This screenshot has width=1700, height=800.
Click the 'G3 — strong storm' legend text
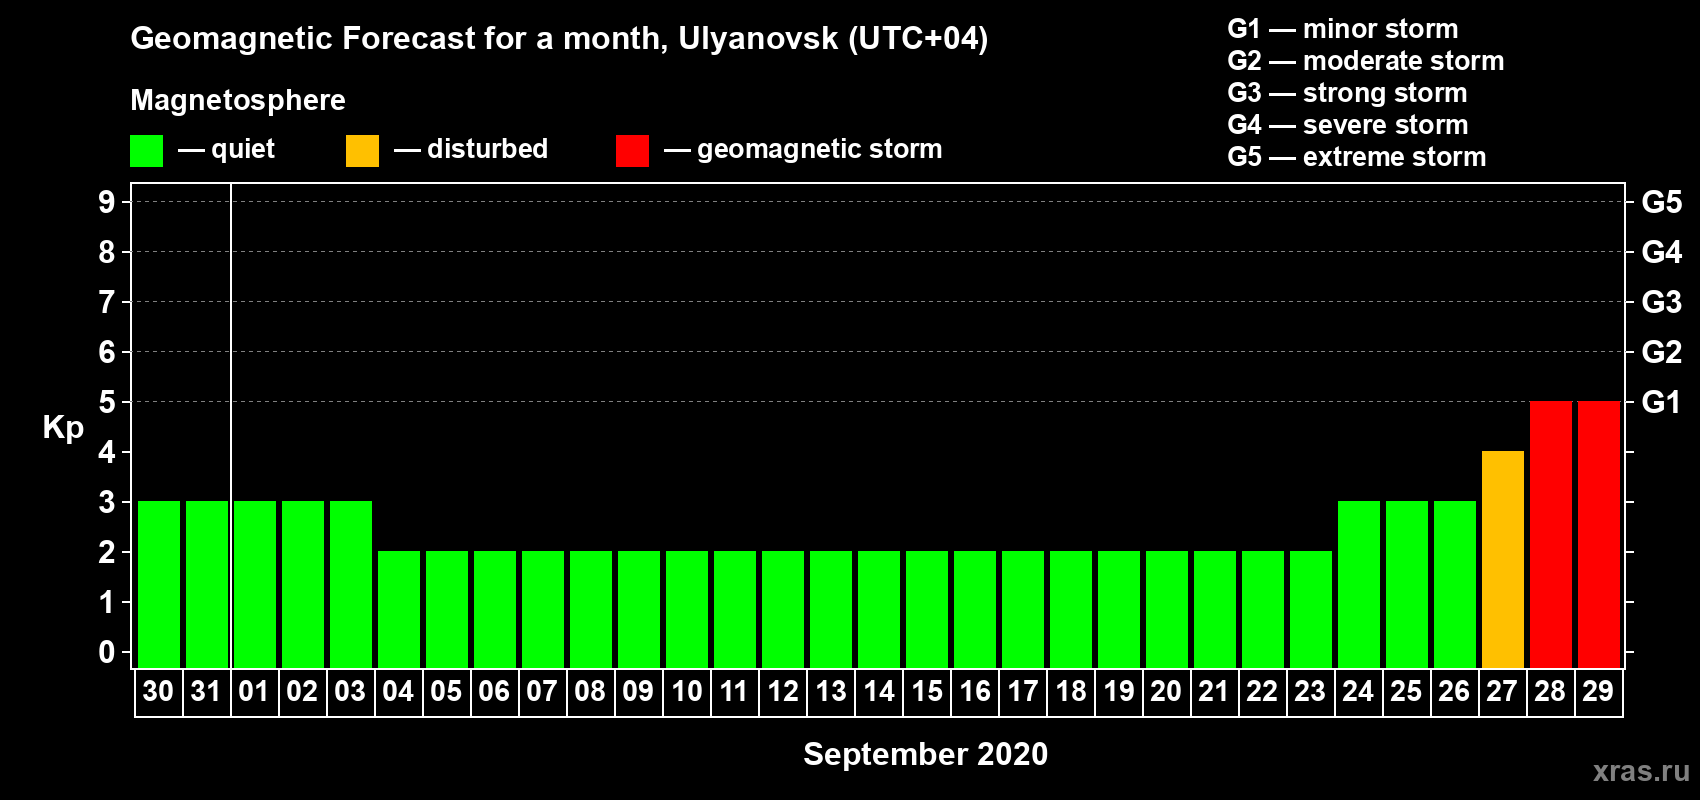point(1347,93)
